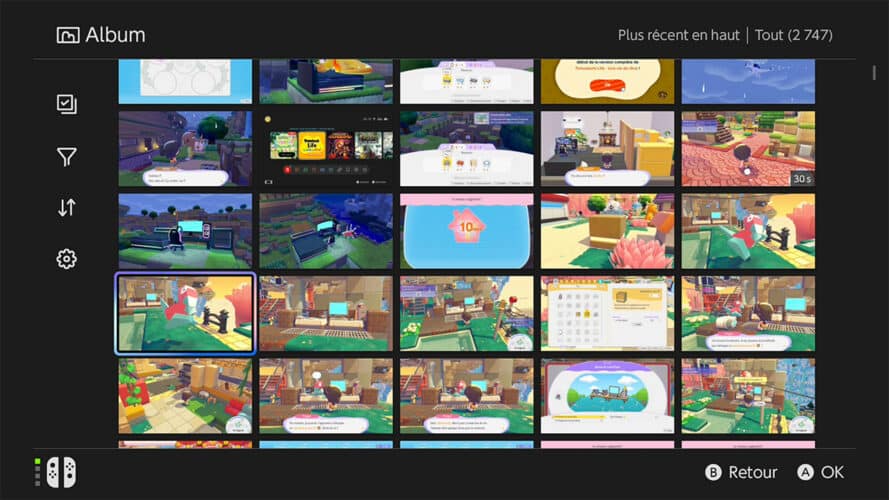Screen dimensions: 889x500
Task: Open the room with fireplace thumbnail
Action: [x=607, y=149]
